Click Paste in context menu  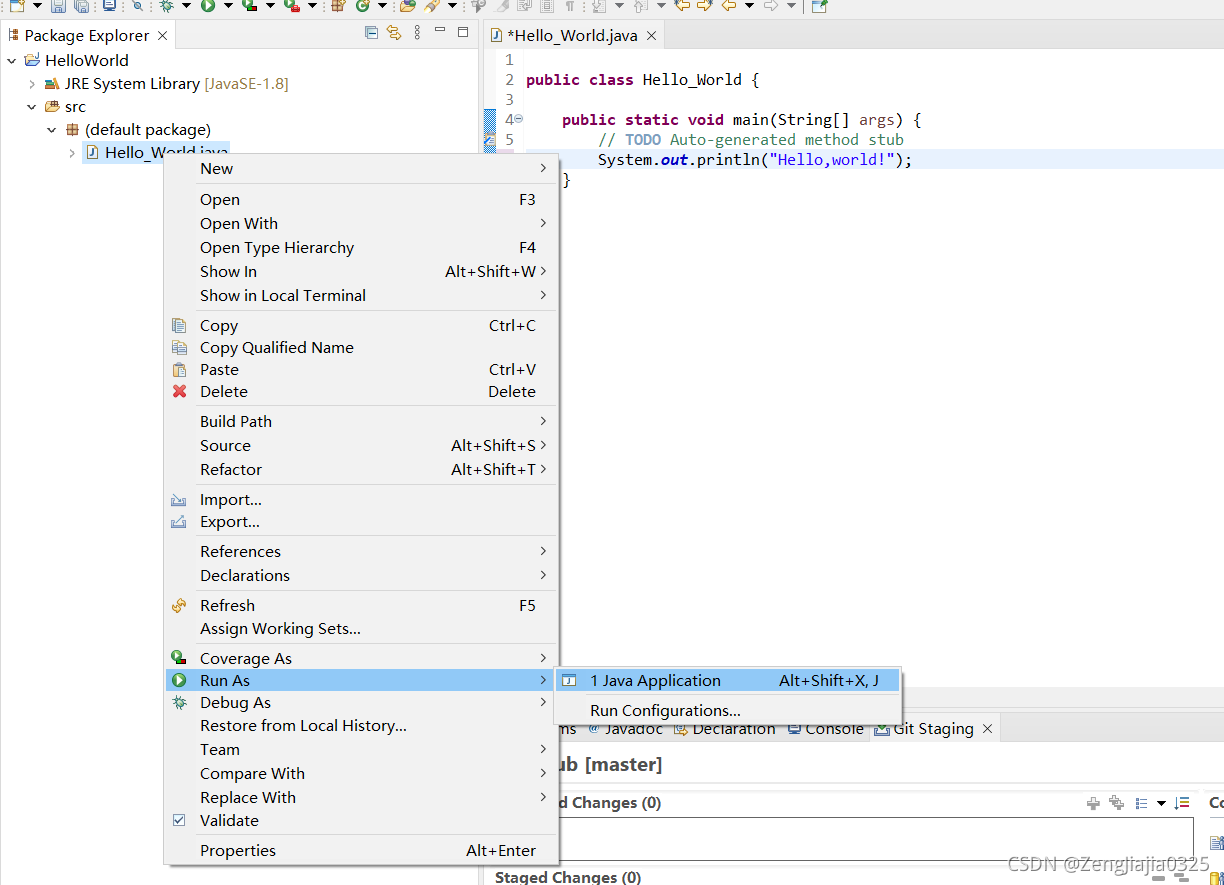click(361, 370)
